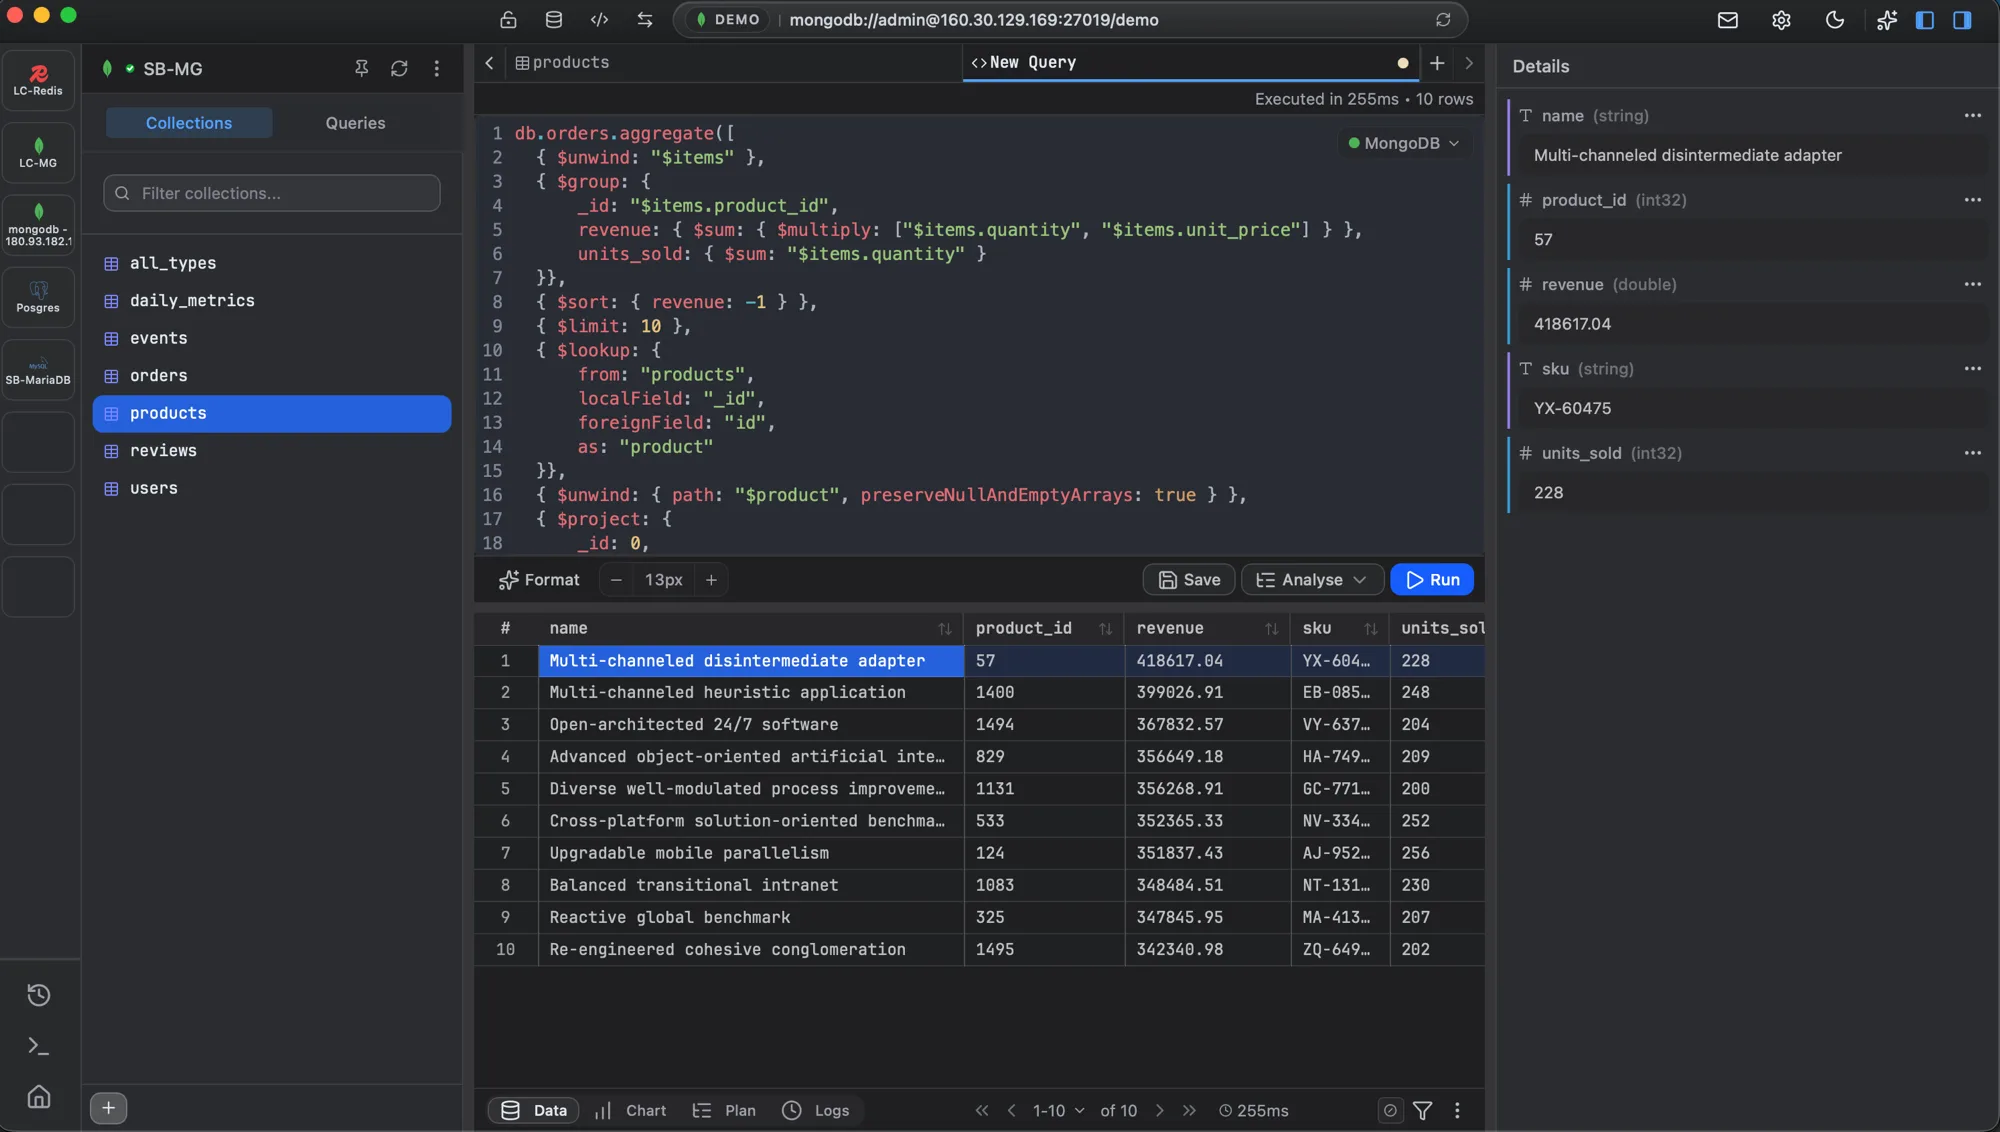Focus the Filter collections search field
This screenshot has width=2000, height=1132.
(272, 193)
